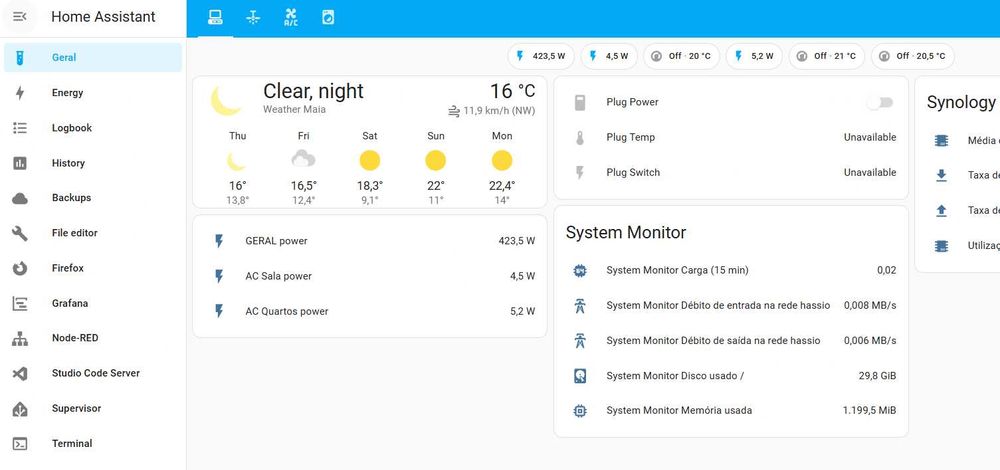Image resolution: width=1000 pixels, height=470 pixels.
Task: Click the Off · 20 °C climate badge
Action: [681, 56]
